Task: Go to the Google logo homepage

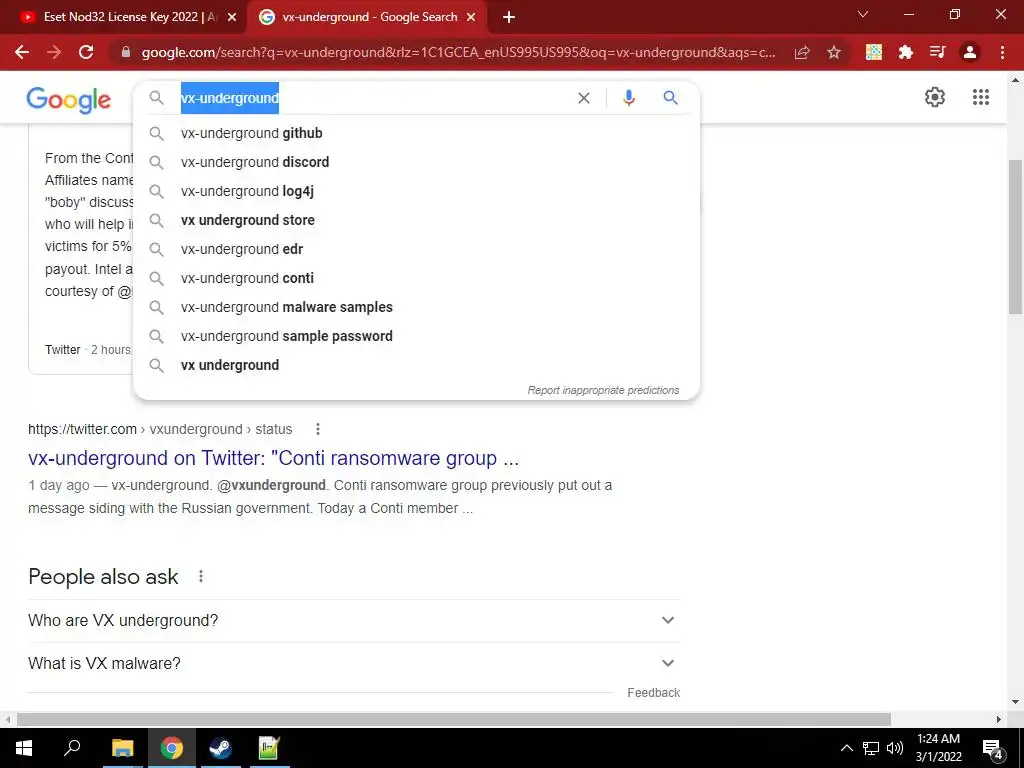Action: click(x=69, y=99)
